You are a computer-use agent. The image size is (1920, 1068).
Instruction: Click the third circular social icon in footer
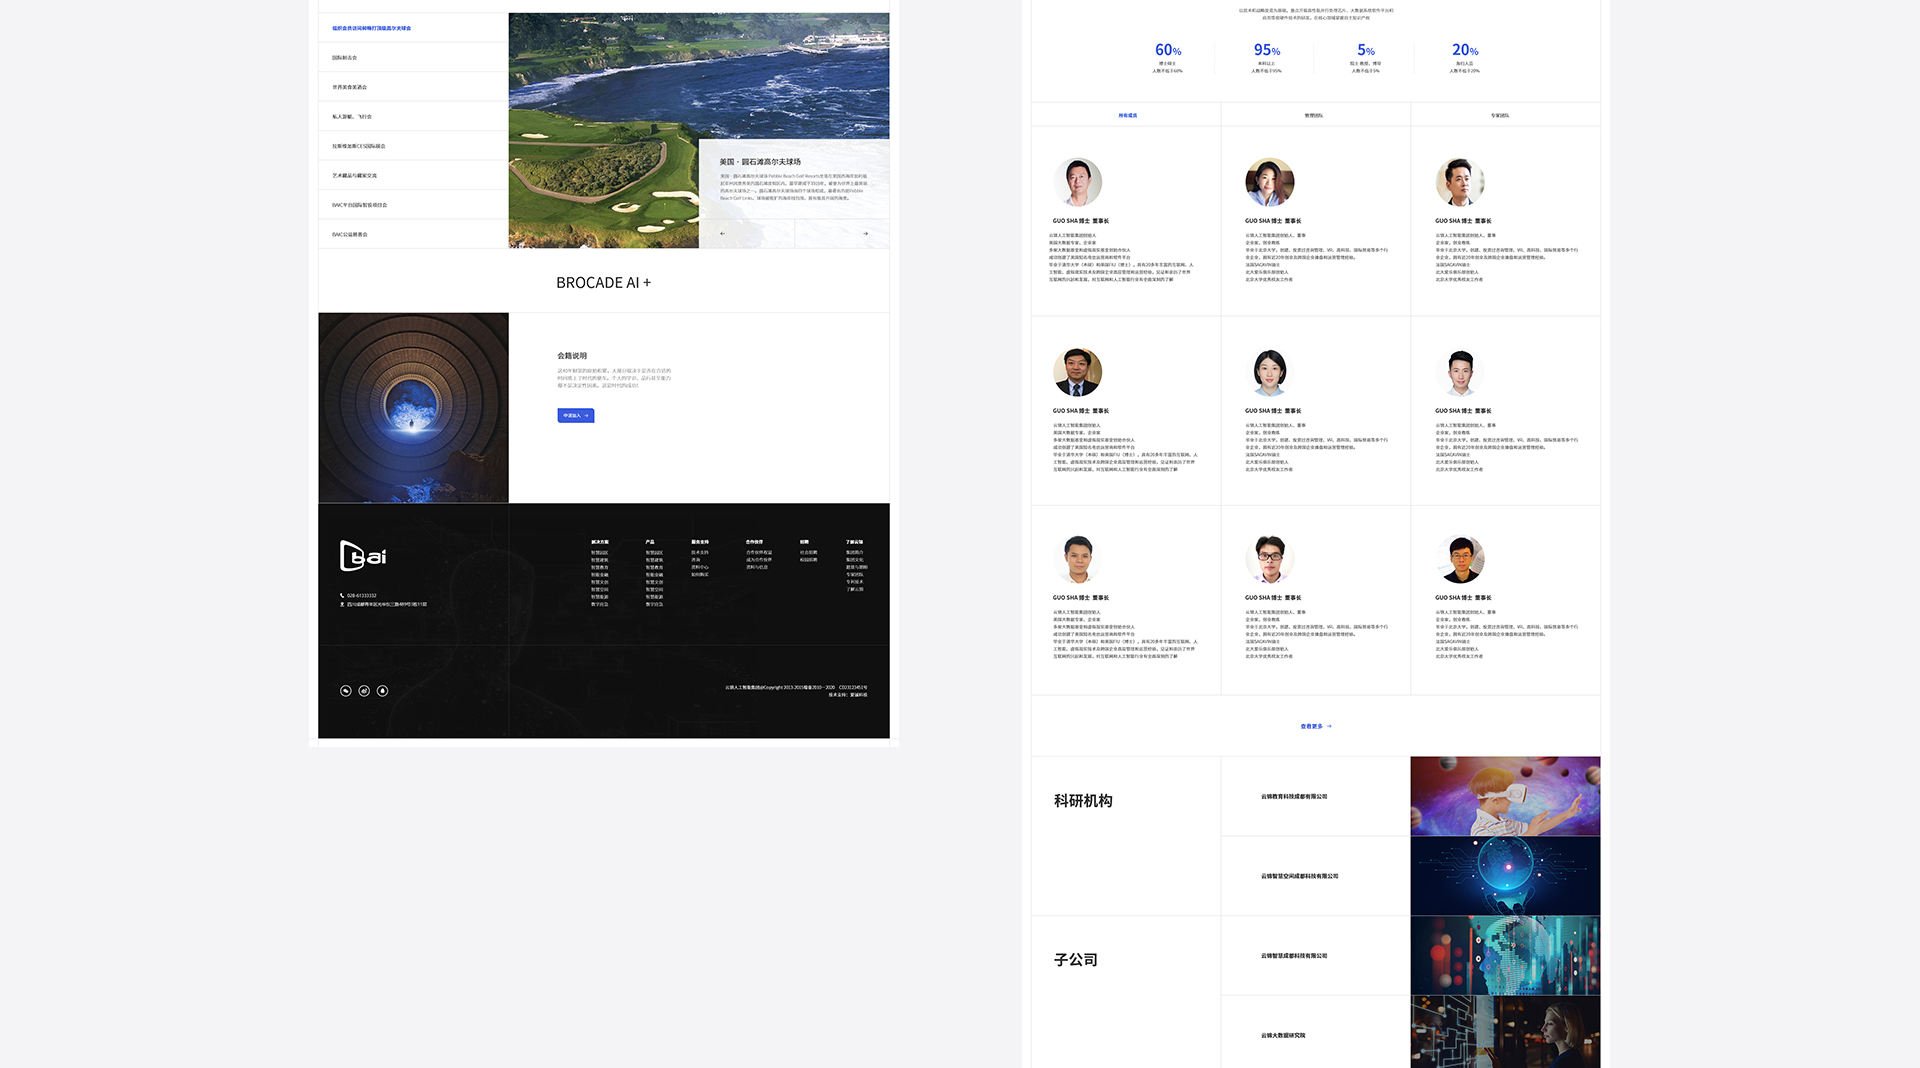(382, 691)
